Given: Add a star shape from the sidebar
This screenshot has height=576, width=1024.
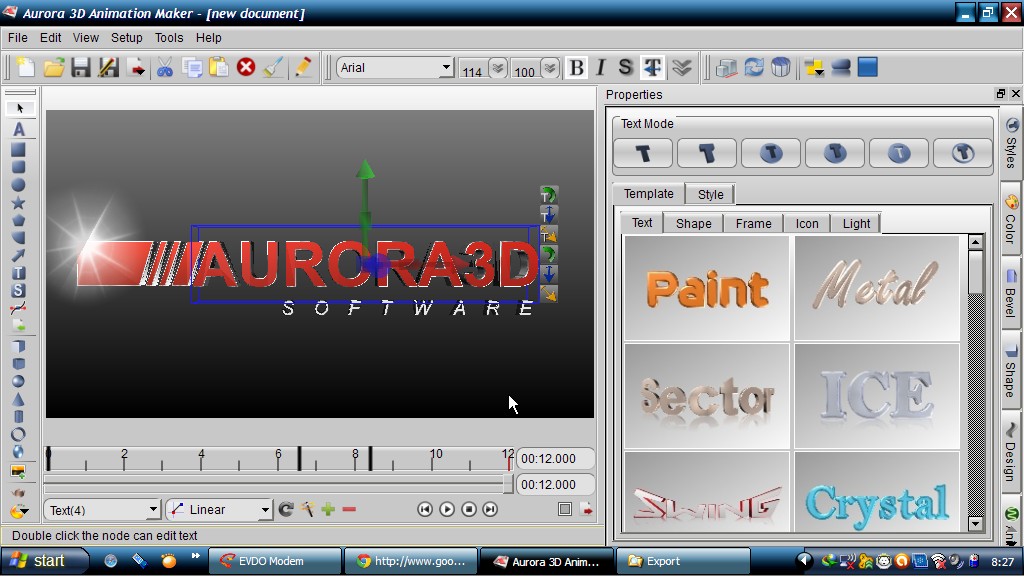Looking at the screenshot, I should click(x=18, y=203).
